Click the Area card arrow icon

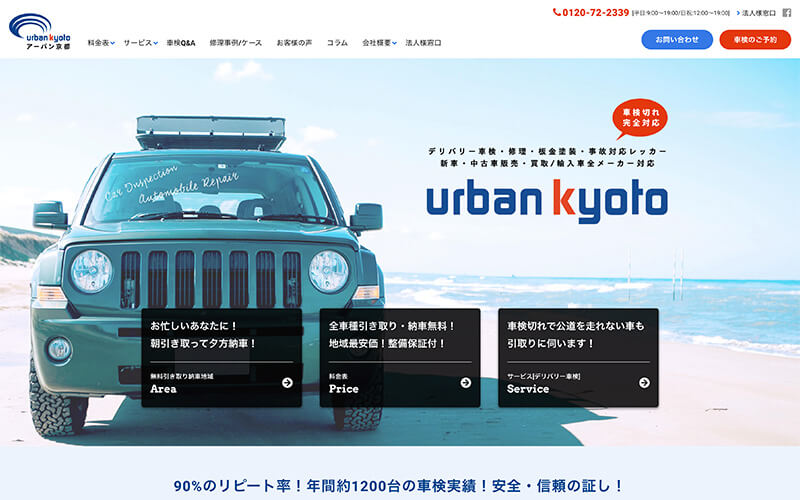tap(287, 383)
